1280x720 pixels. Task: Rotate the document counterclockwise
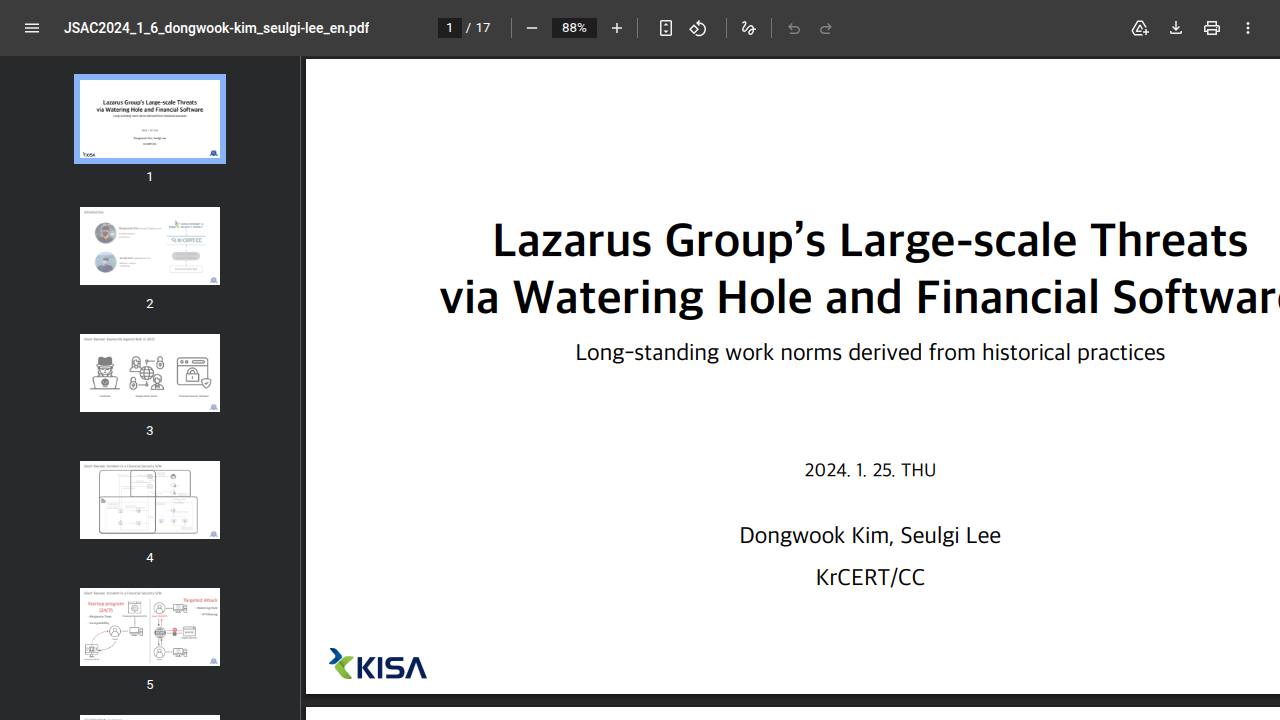coord(698,28)
